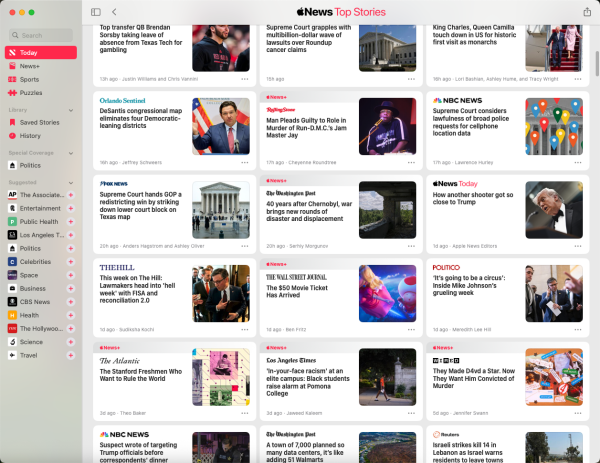
Task: Click The Hollywood Reporter channel icon
Action: [12, 329]
